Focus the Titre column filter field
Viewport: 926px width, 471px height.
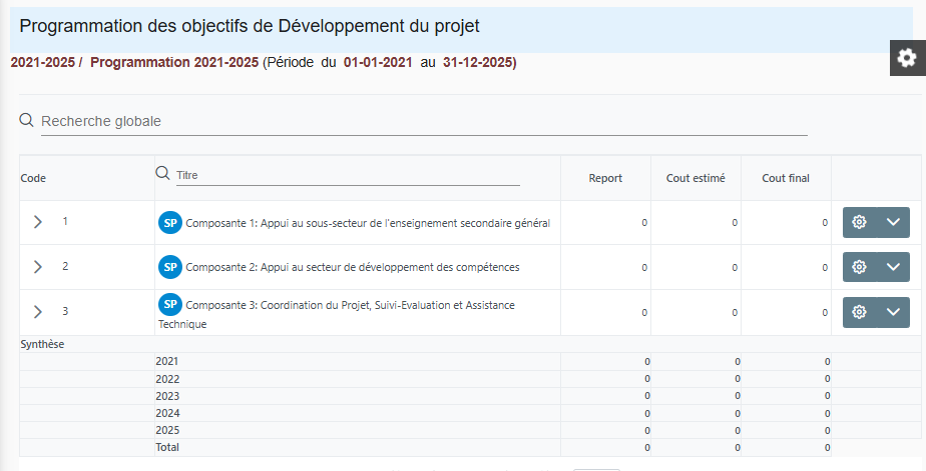coord(348,175)
